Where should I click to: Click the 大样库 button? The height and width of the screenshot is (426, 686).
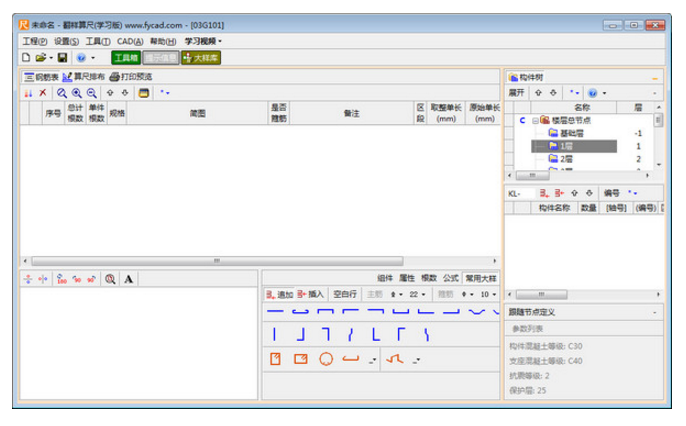201,58
